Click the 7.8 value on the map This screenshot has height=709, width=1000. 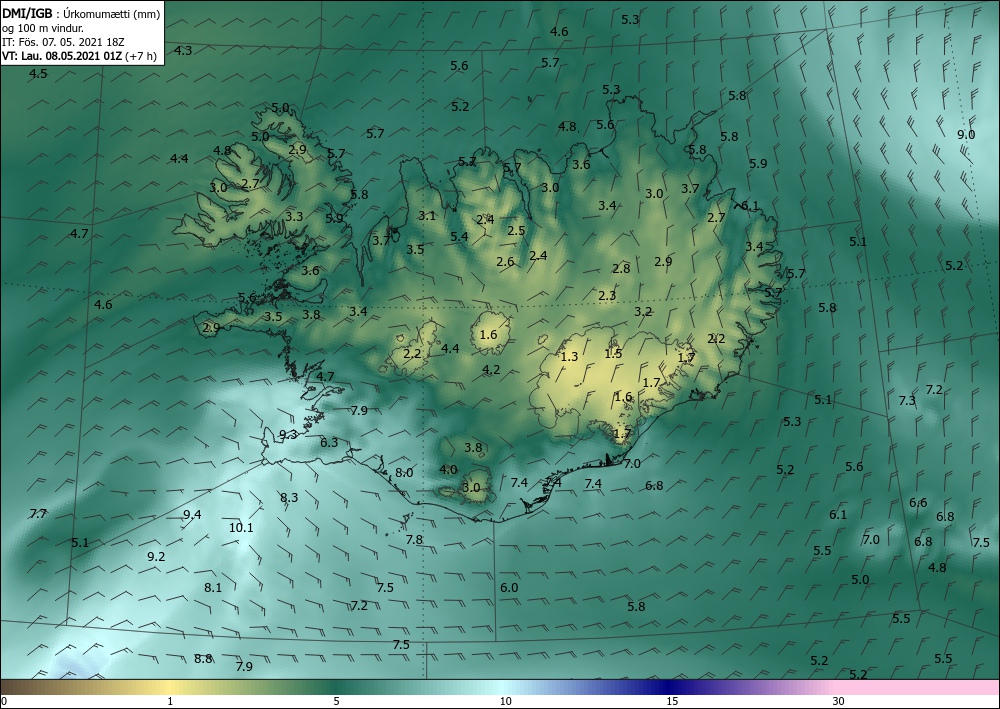click(x=415, y=540)
